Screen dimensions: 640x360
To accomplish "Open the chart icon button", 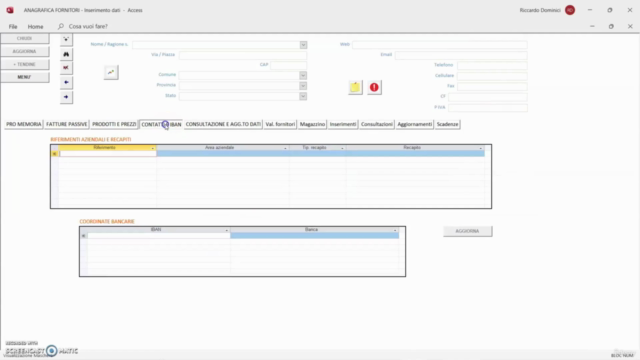I will coord(111,72).
